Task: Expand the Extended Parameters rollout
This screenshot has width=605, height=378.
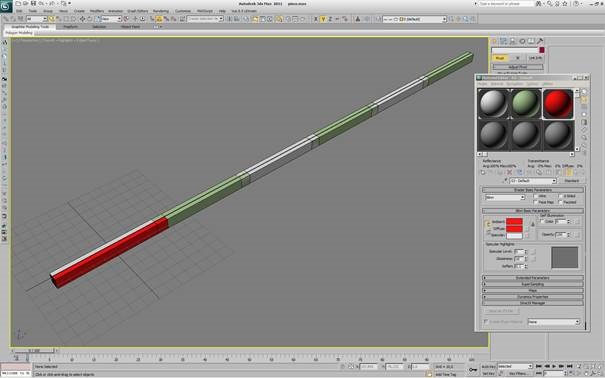Action: (x=532, y=278)
